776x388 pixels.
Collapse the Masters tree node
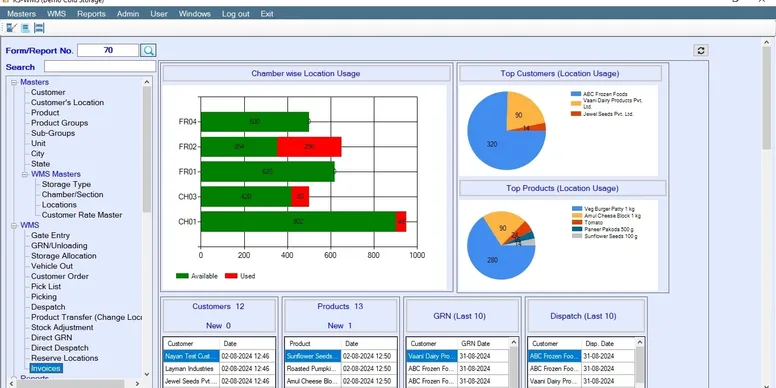coord(14,82)
